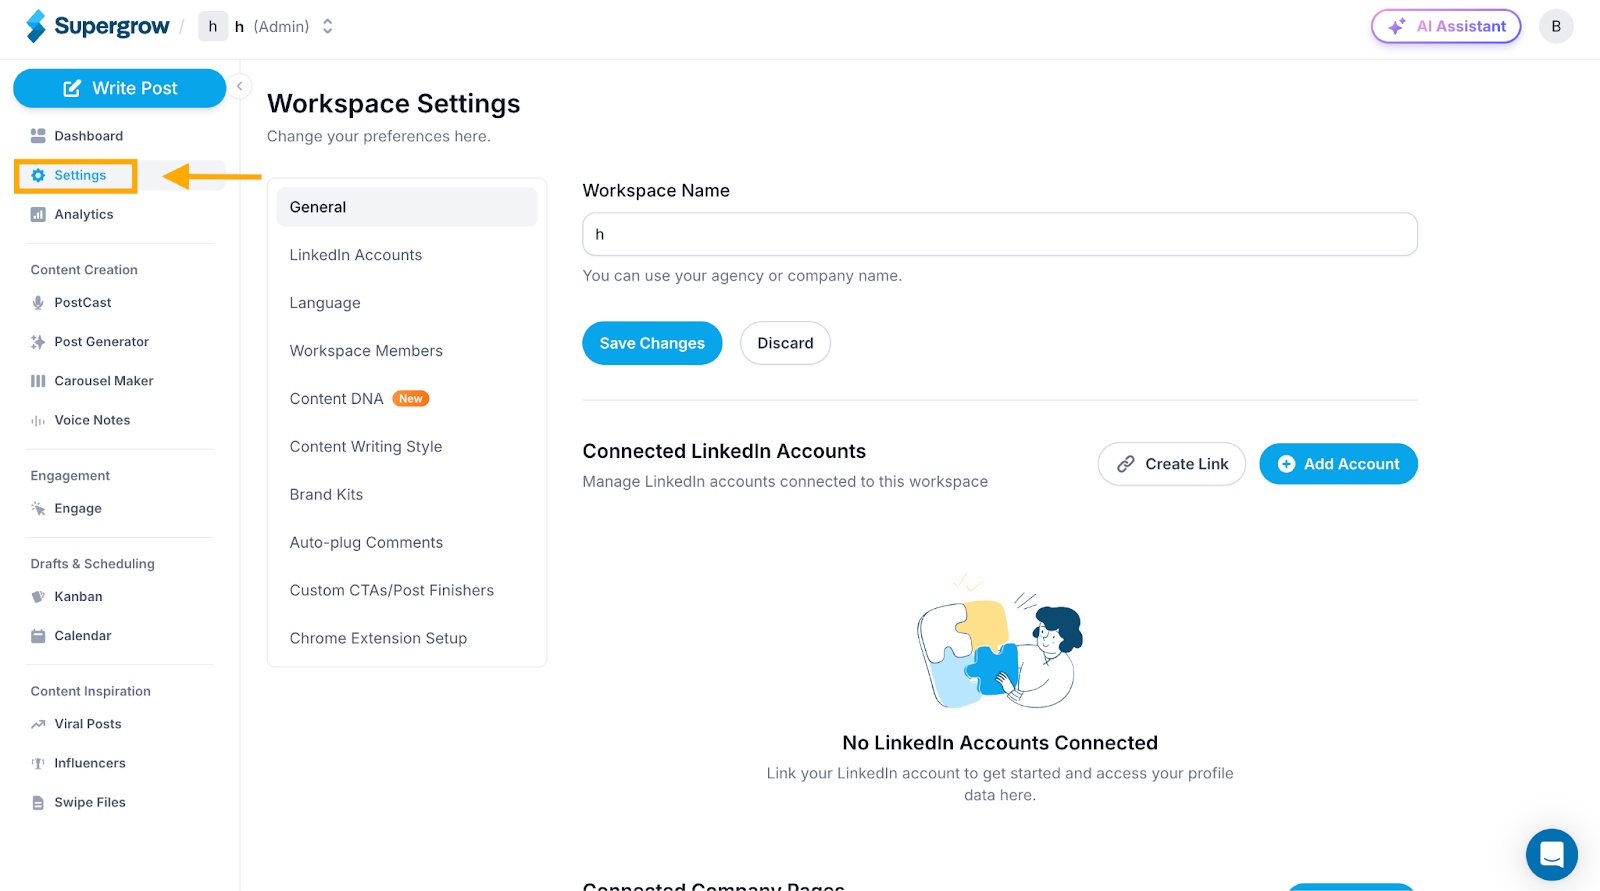Click the Create Link button
Viewport: 1600px width, 891px height.
coord(1172,464)
